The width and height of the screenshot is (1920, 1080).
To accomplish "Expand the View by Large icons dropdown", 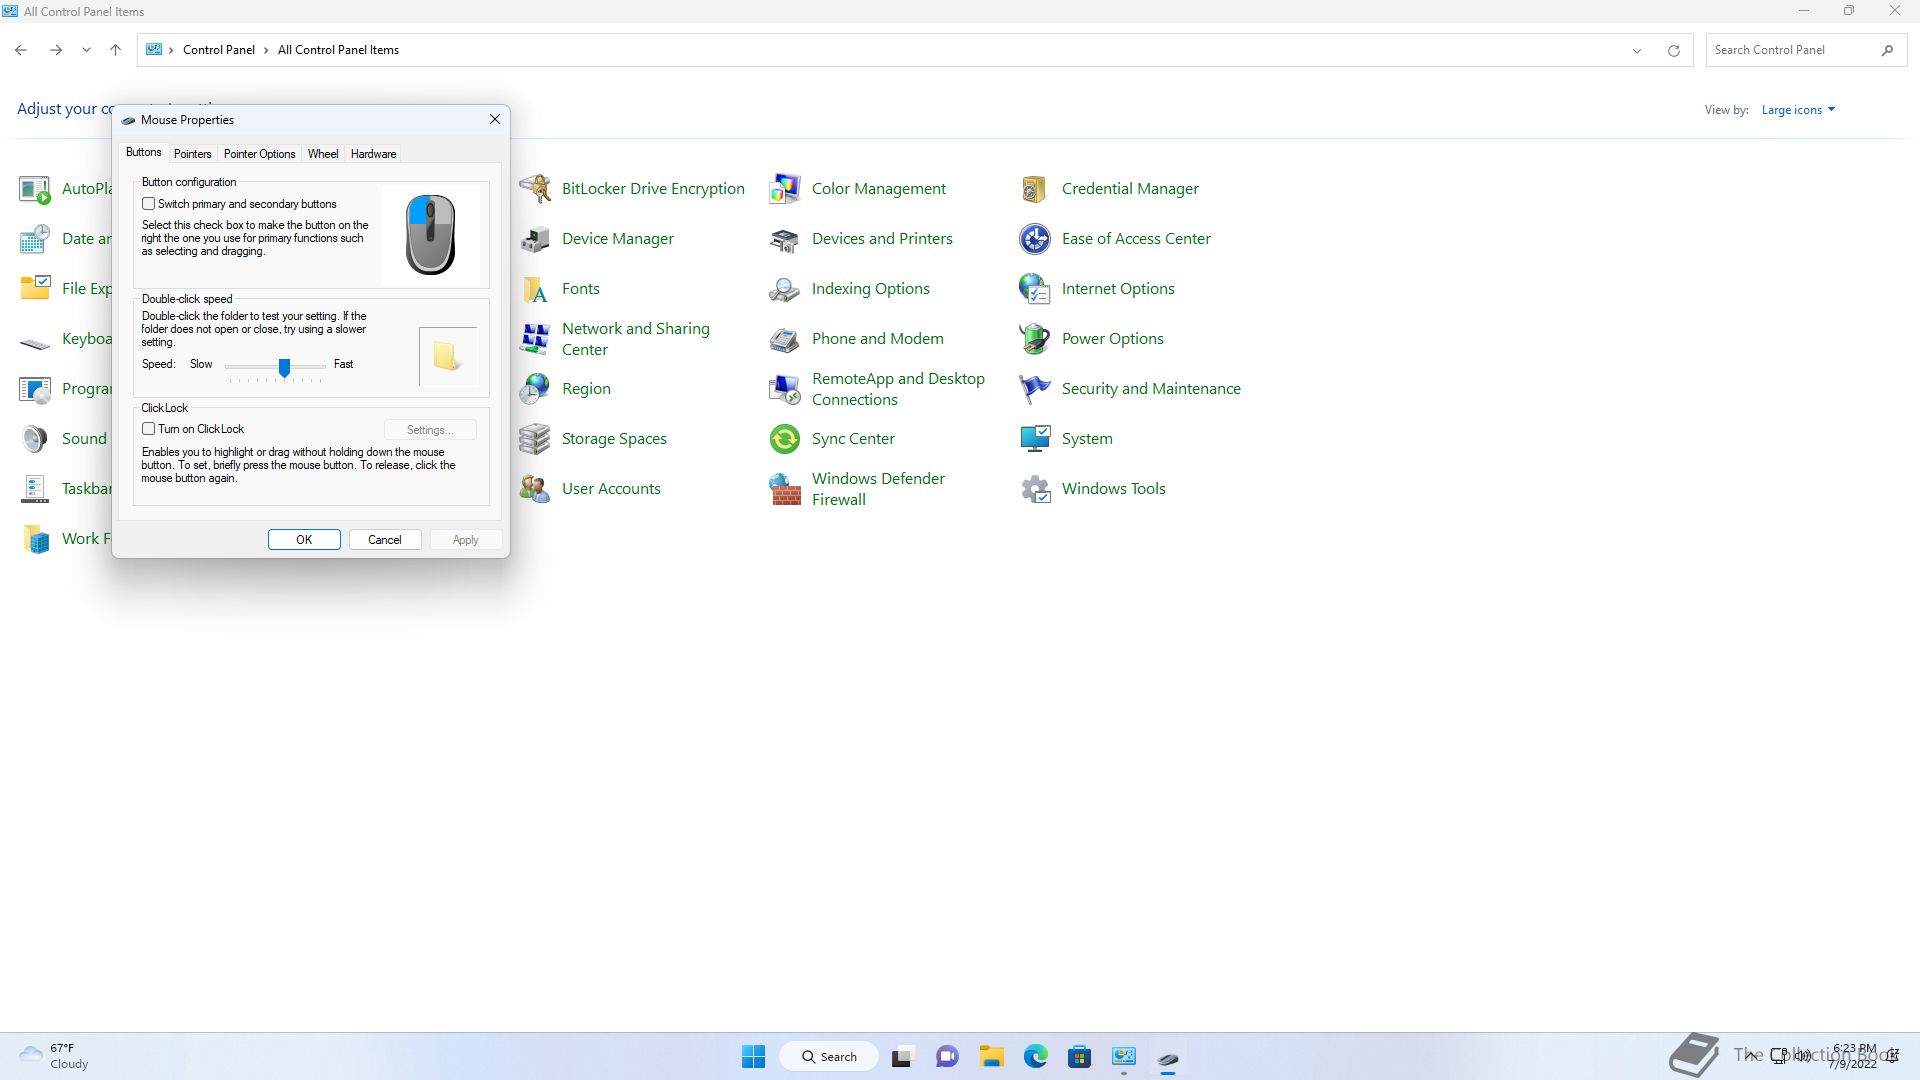I will (1798, 110).
